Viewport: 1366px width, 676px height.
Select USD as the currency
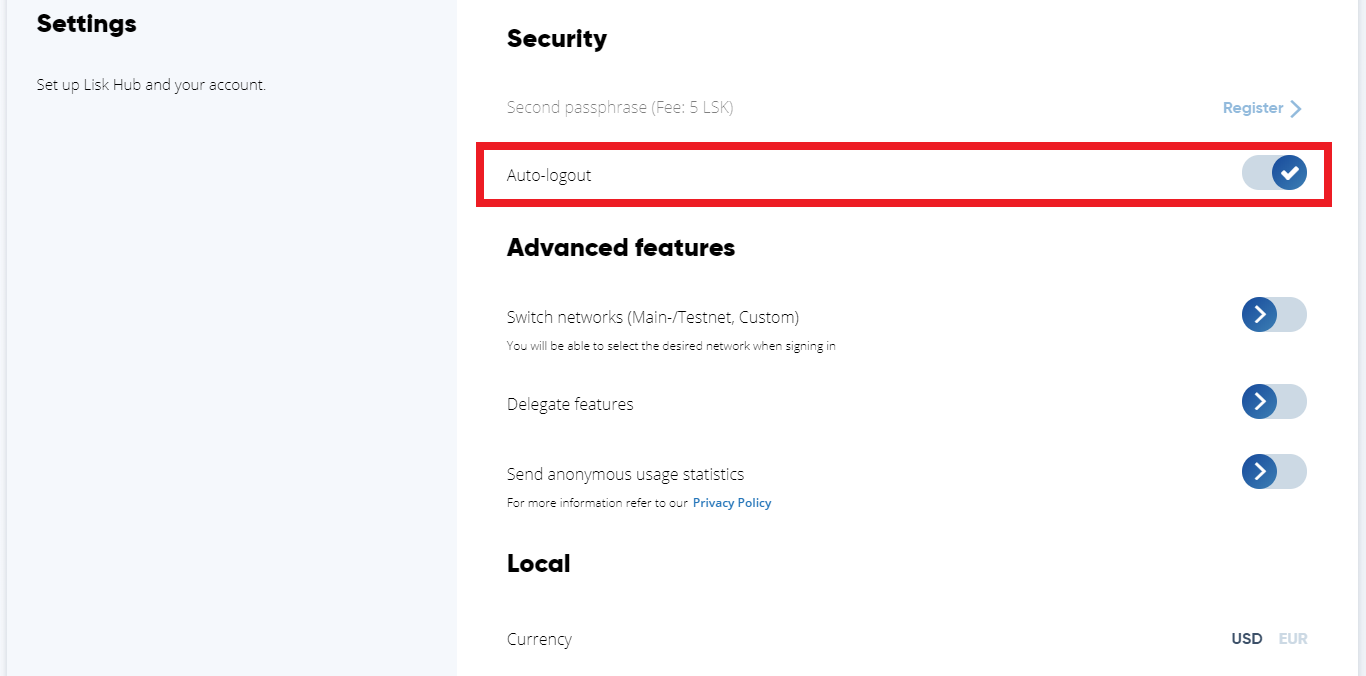(x=1246, y=639)
